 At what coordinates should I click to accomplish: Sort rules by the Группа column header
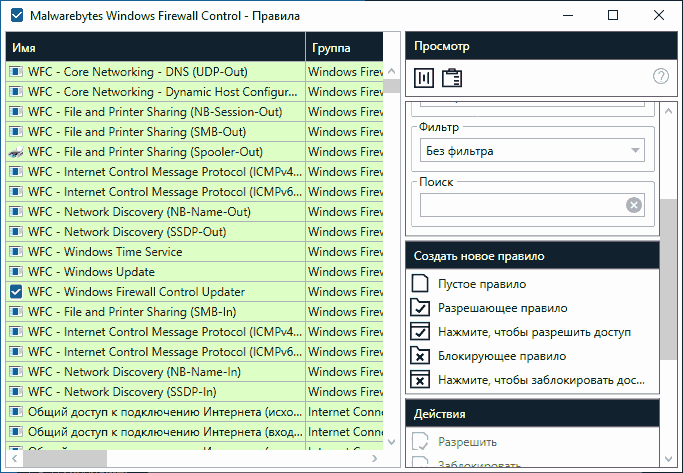[343, 47]
